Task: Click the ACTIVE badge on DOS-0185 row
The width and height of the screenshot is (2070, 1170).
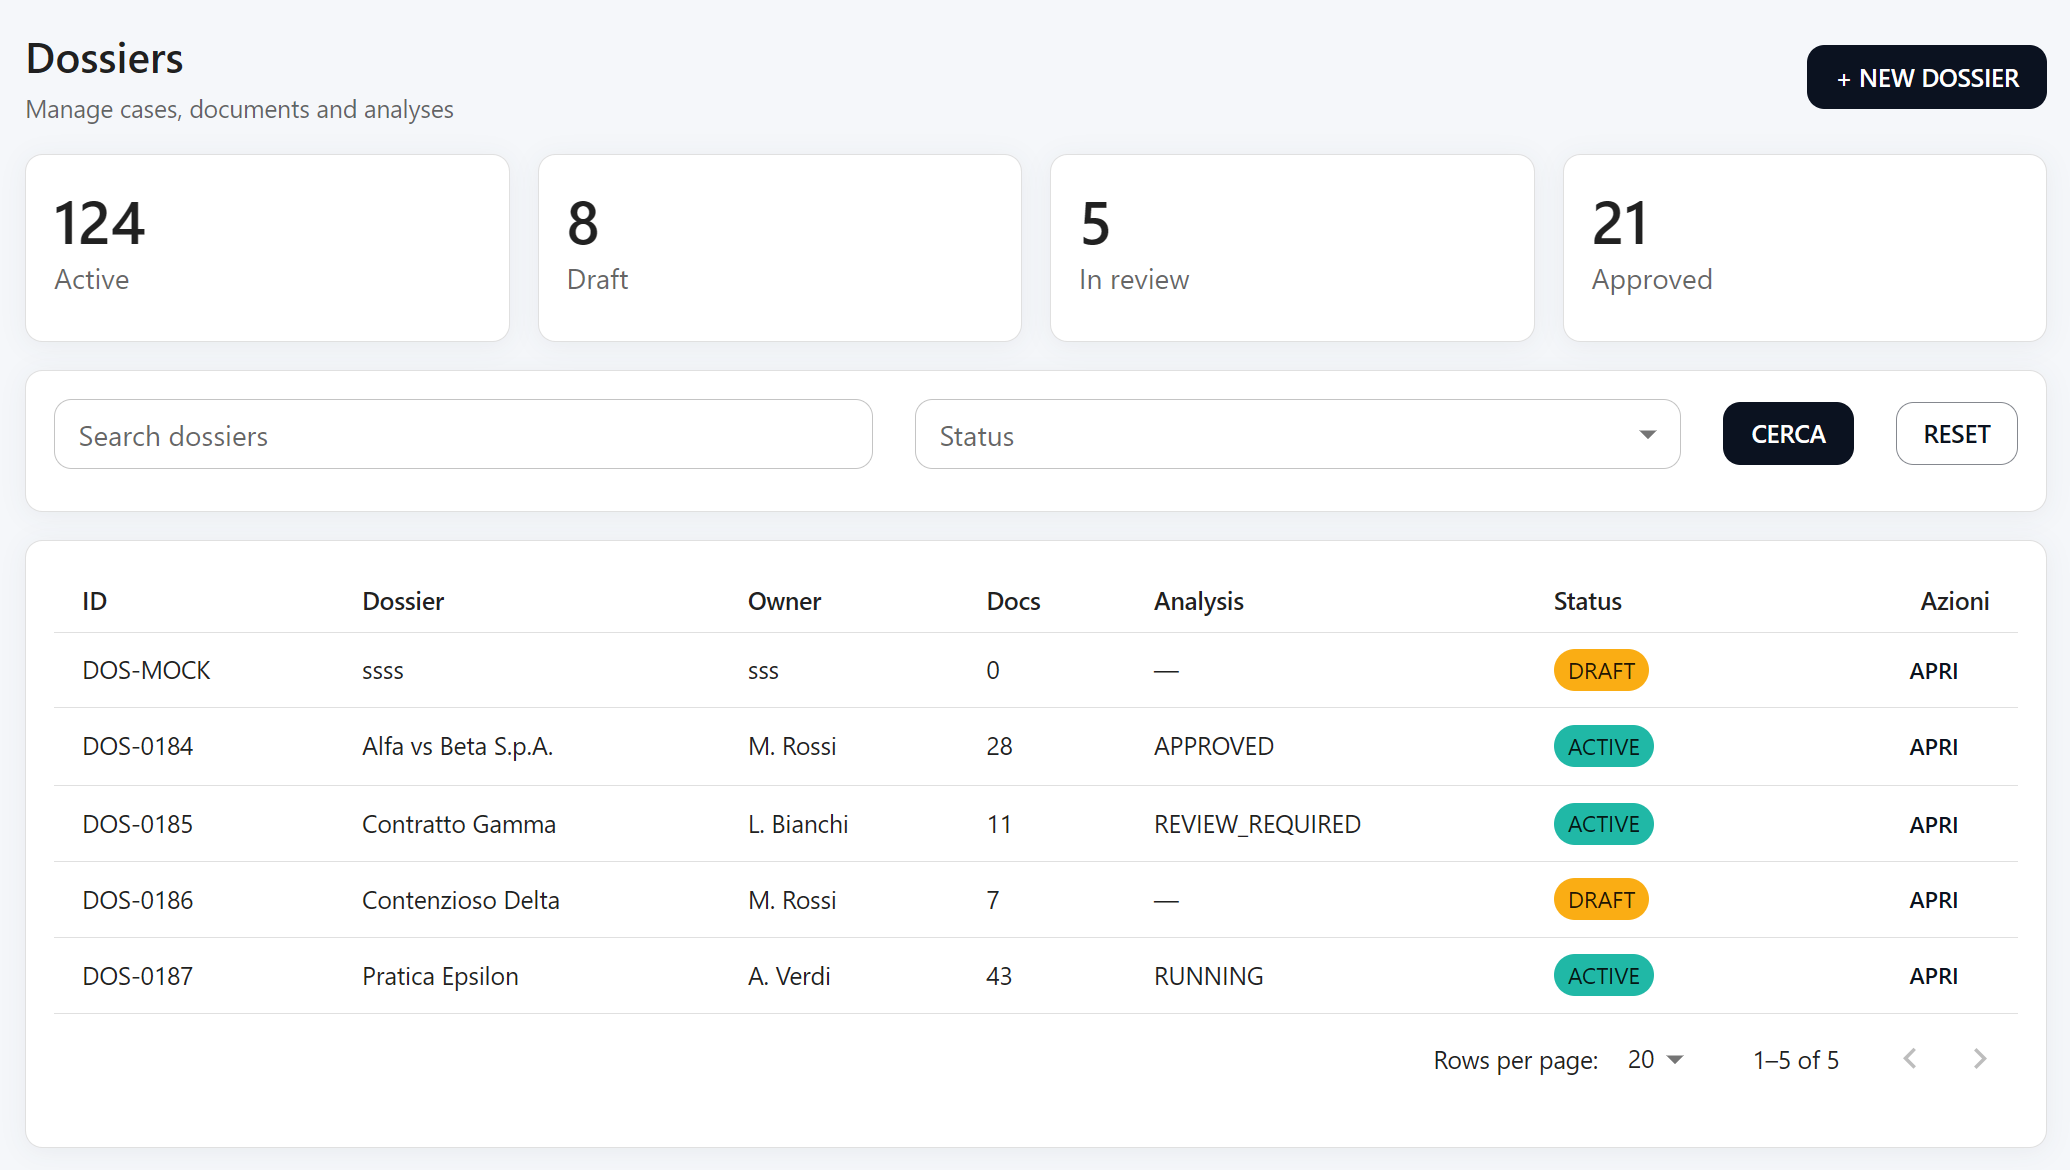Action: coord(1603,825)
